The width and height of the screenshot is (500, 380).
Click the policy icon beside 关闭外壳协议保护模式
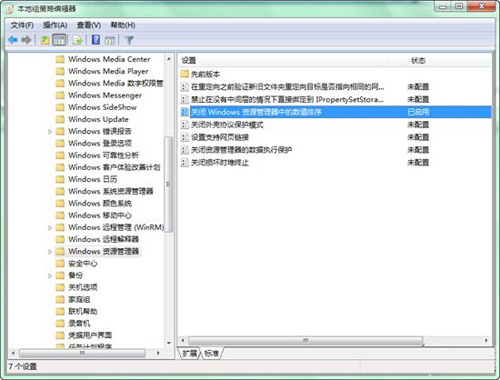(184, 125)
